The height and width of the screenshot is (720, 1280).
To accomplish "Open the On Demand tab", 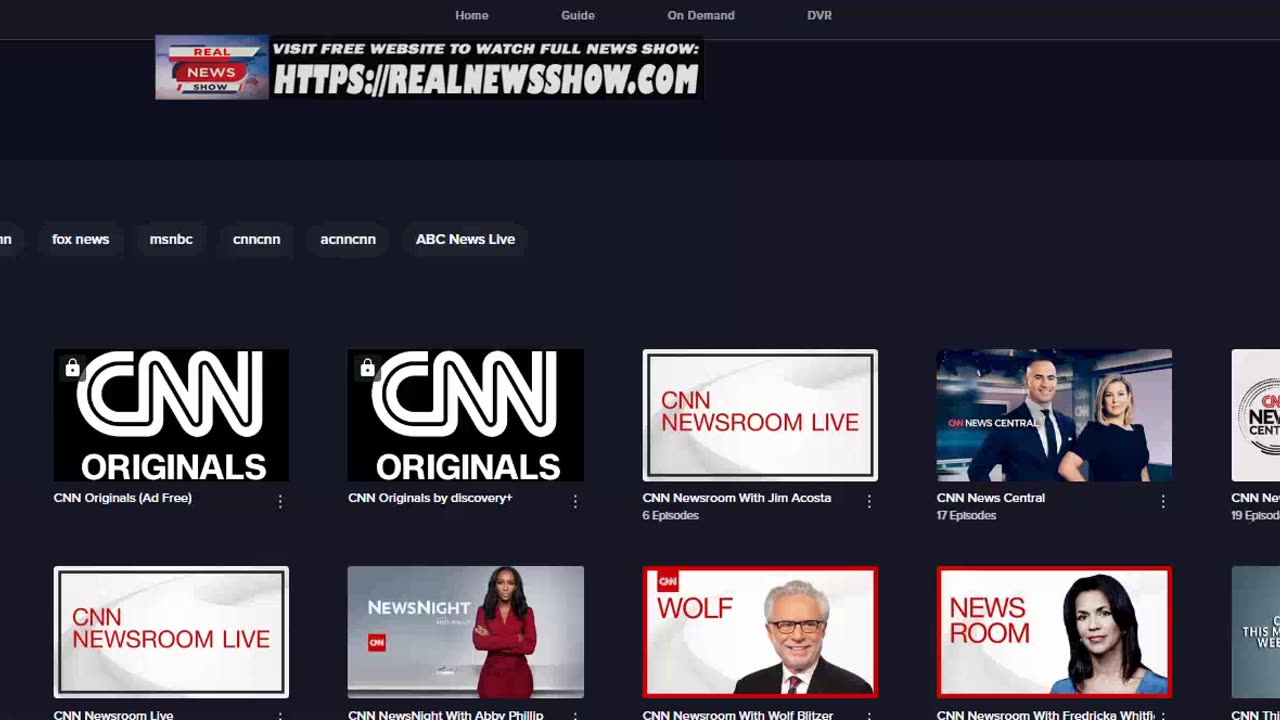I will 701,15.
